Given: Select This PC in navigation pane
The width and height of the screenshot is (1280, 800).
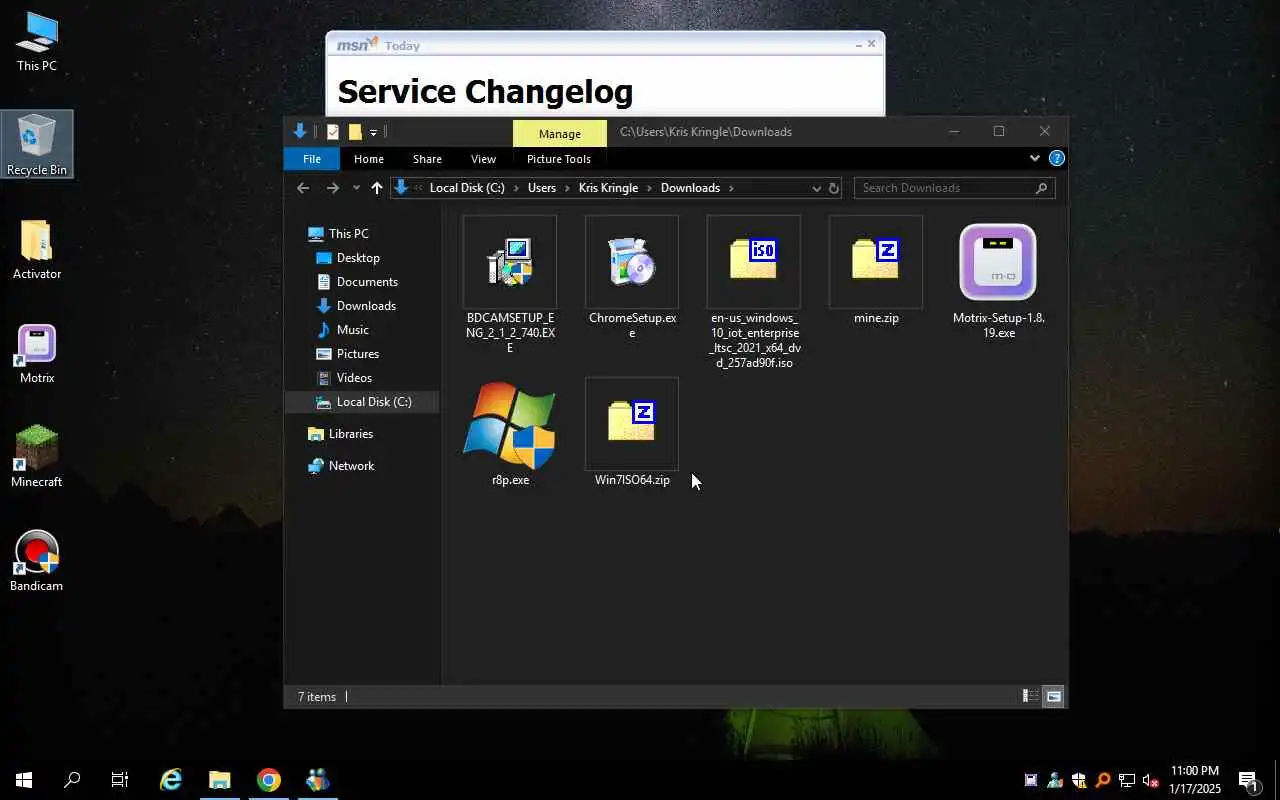Looking at the screenshot, I should [x=338, y=234].
